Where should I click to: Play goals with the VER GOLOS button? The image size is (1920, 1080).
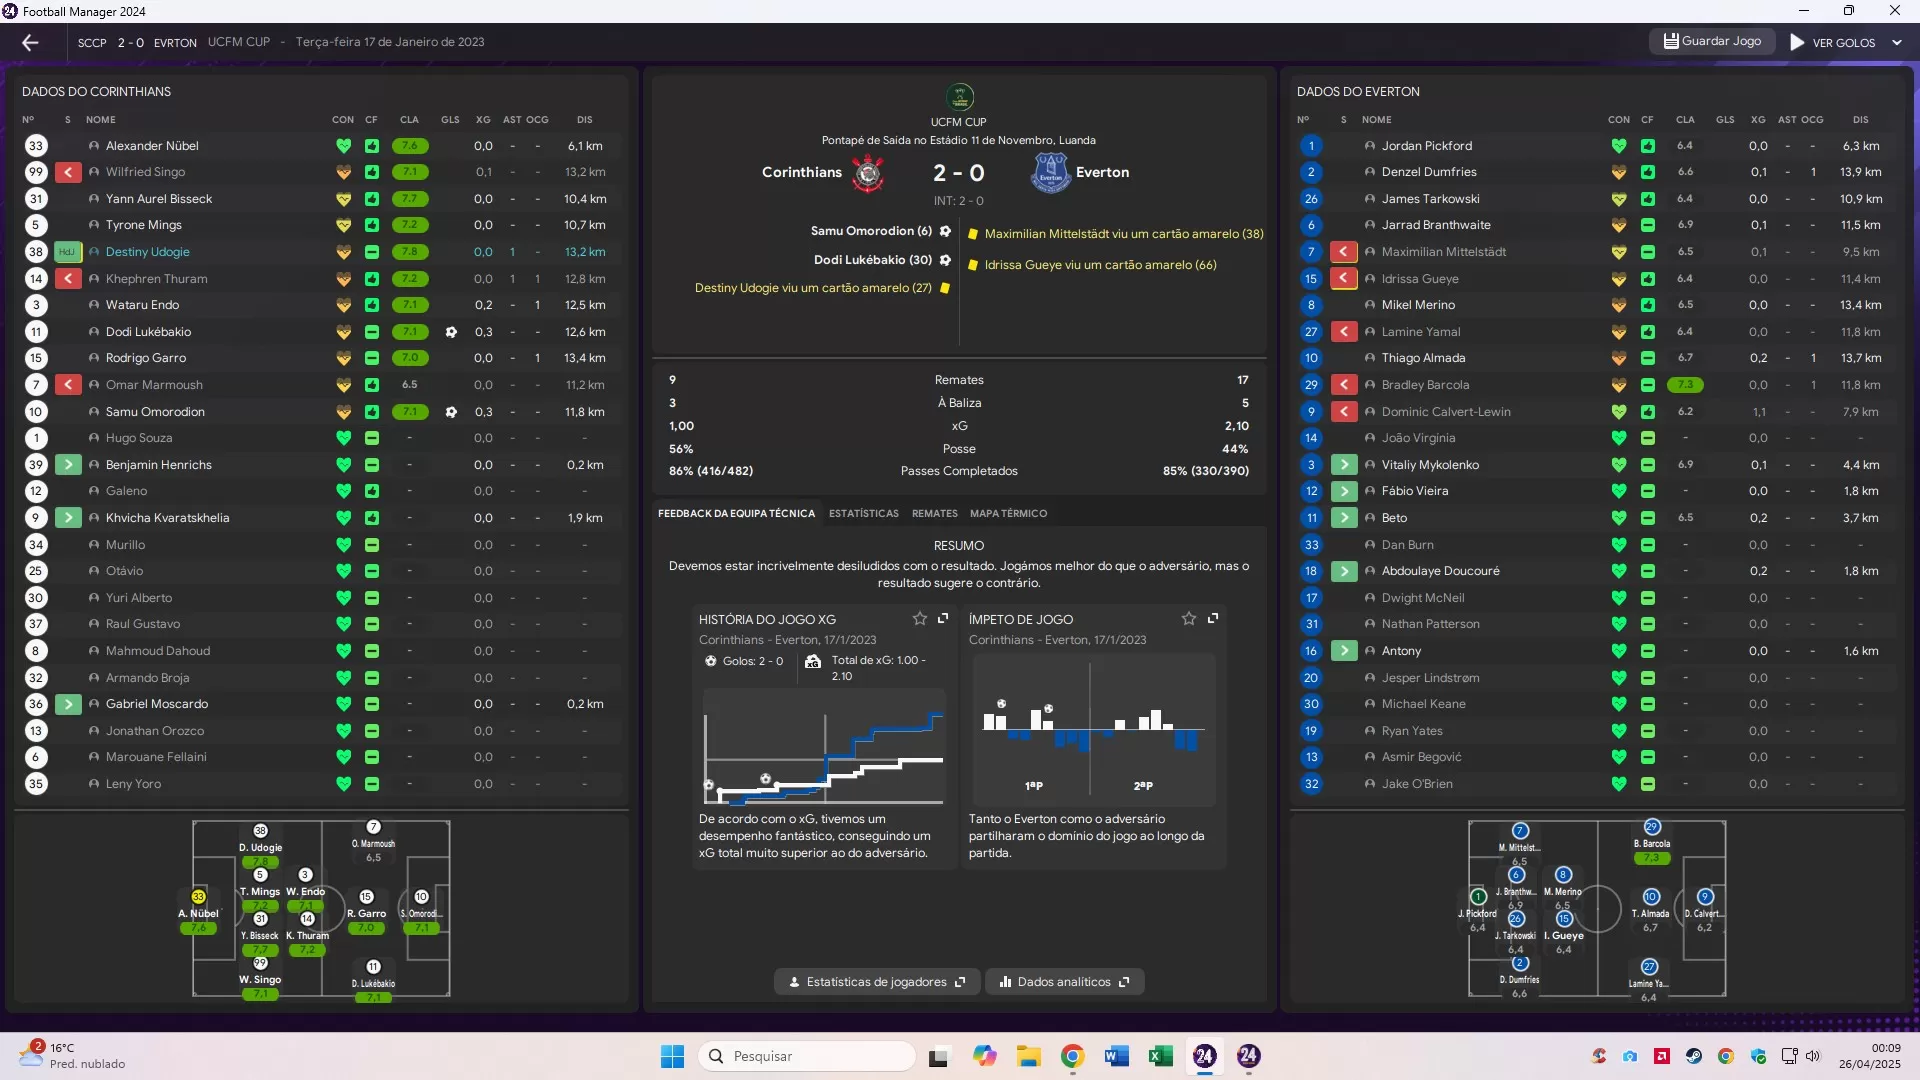1832,43
